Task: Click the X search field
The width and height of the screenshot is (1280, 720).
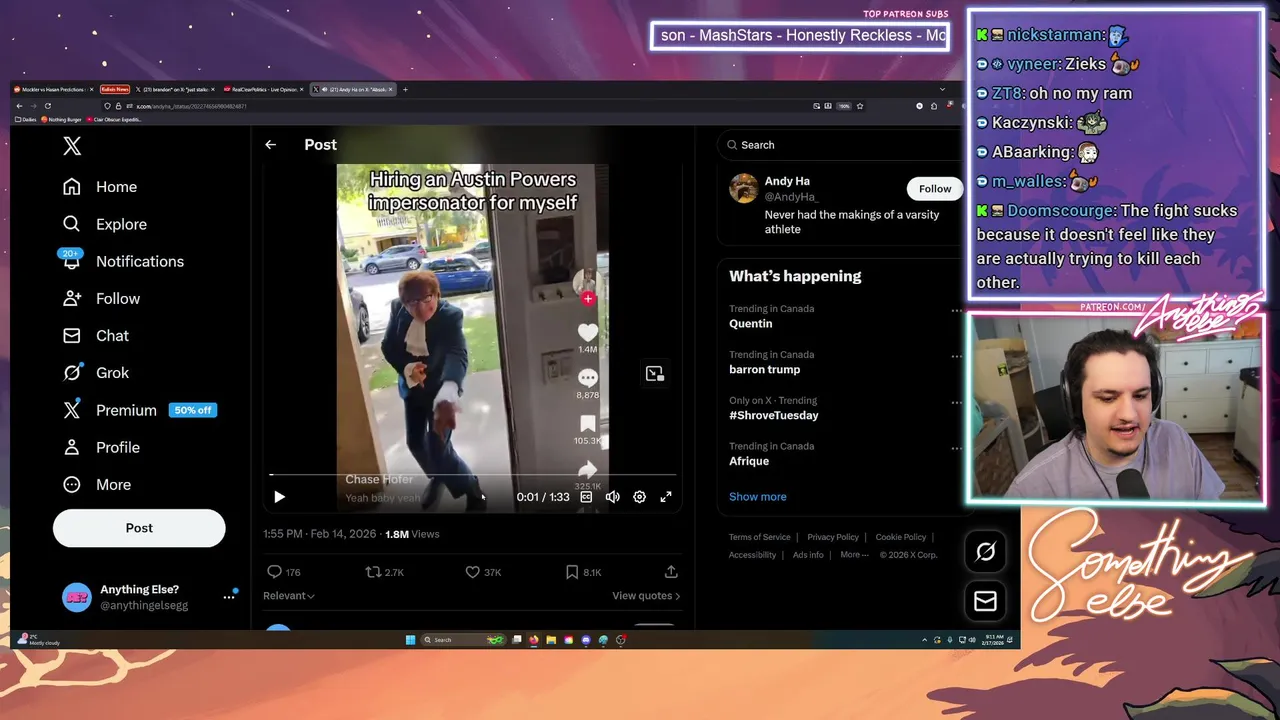Action: pyautogui.click(x=838, y=145)
